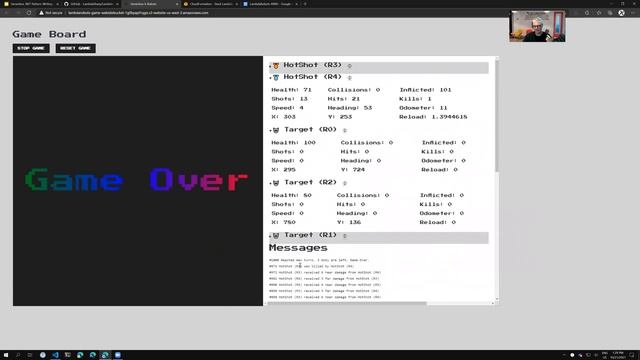Screen dimensions: 640x360
Task: Click Target (R2) 'Health: 50' value
Action: [291, 195]
